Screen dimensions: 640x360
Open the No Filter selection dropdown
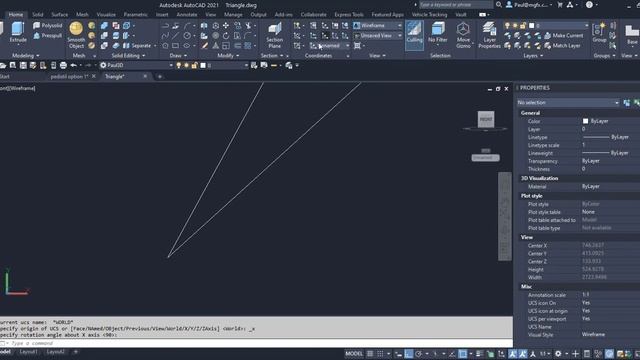[x=438, y=33]
